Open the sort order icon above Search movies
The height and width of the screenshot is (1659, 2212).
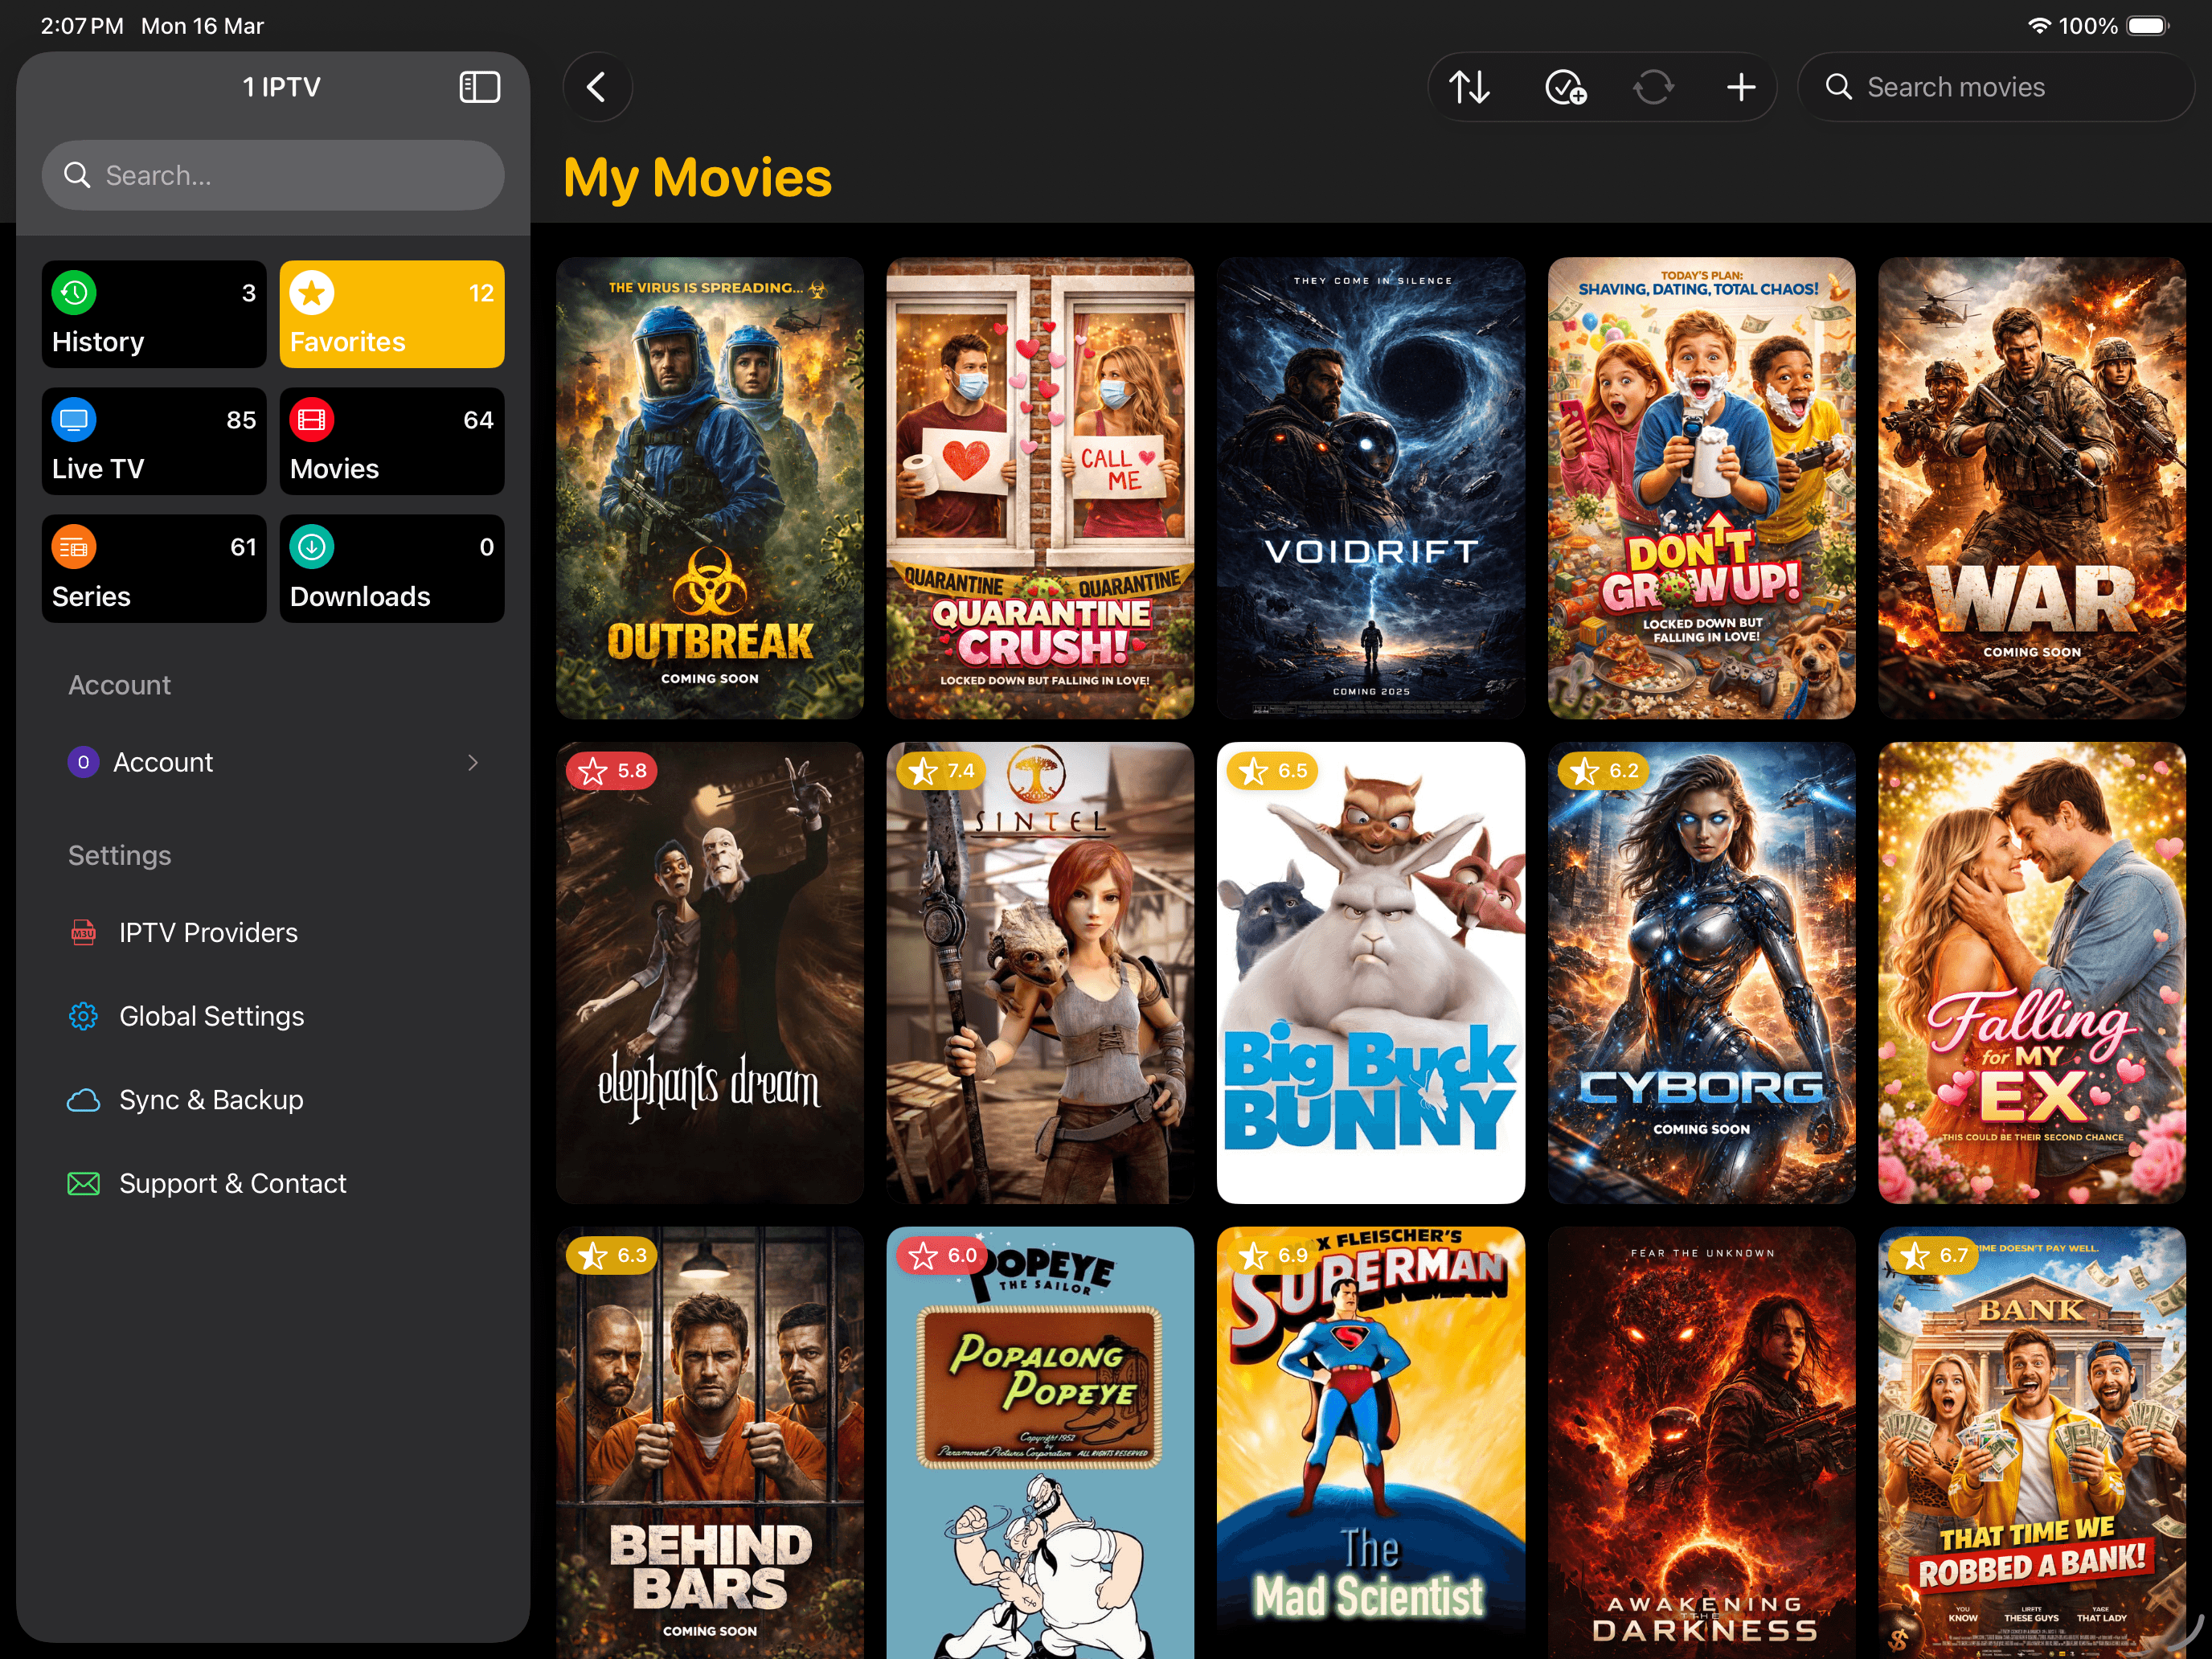tap(1469, 87)
